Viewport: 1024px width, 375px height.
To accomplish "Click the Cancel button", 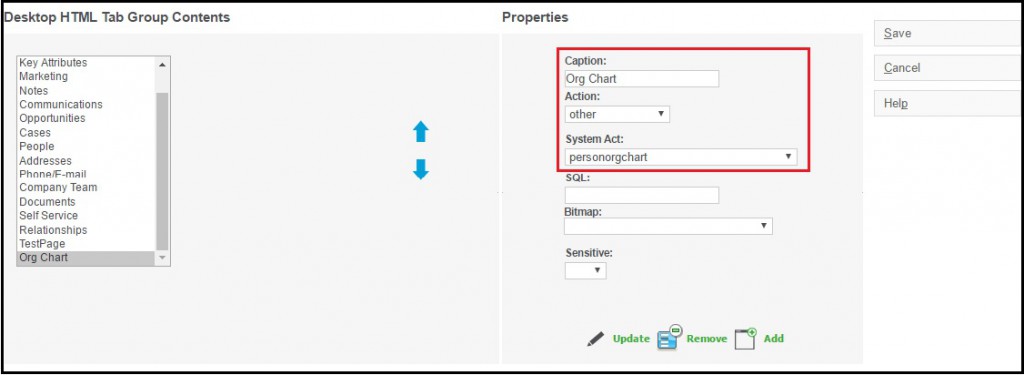I will tap(948, 68).
